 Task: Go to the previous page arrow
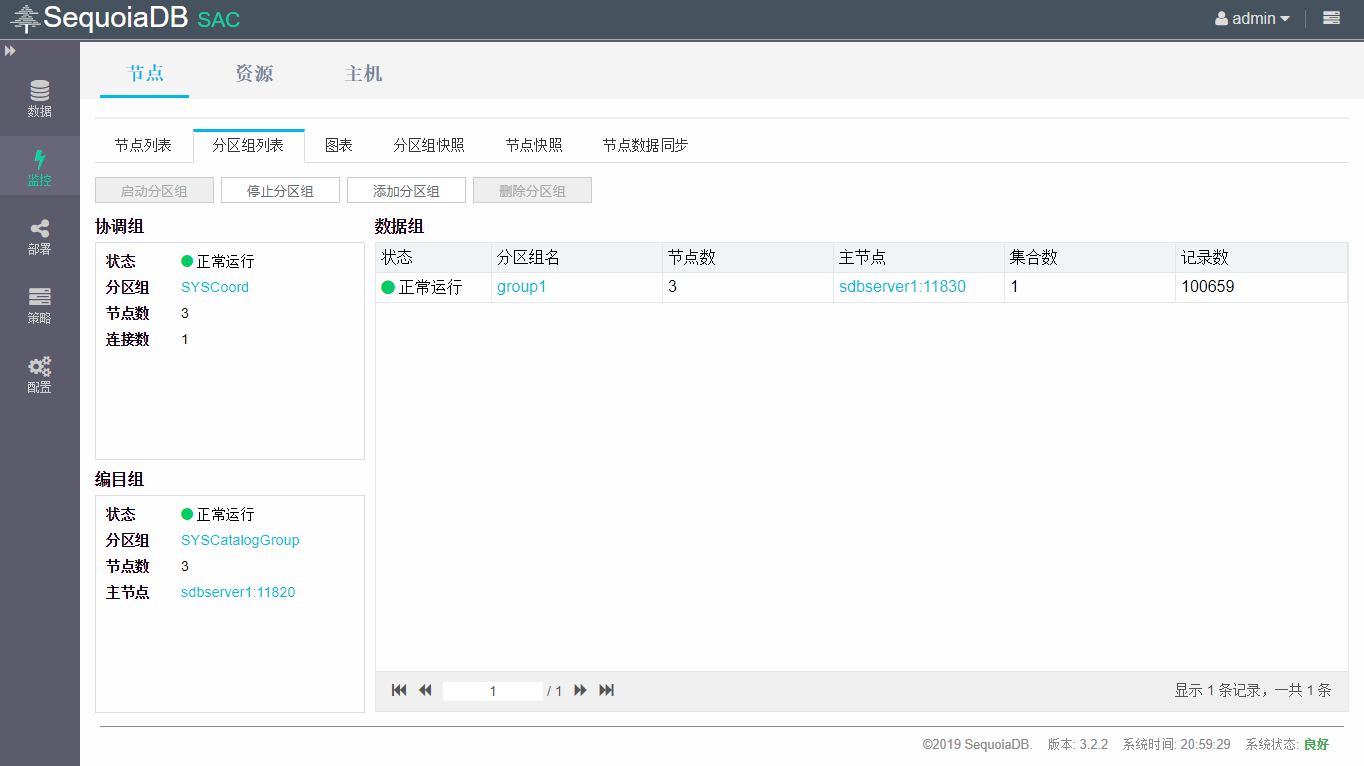click(x=425, y=690)
